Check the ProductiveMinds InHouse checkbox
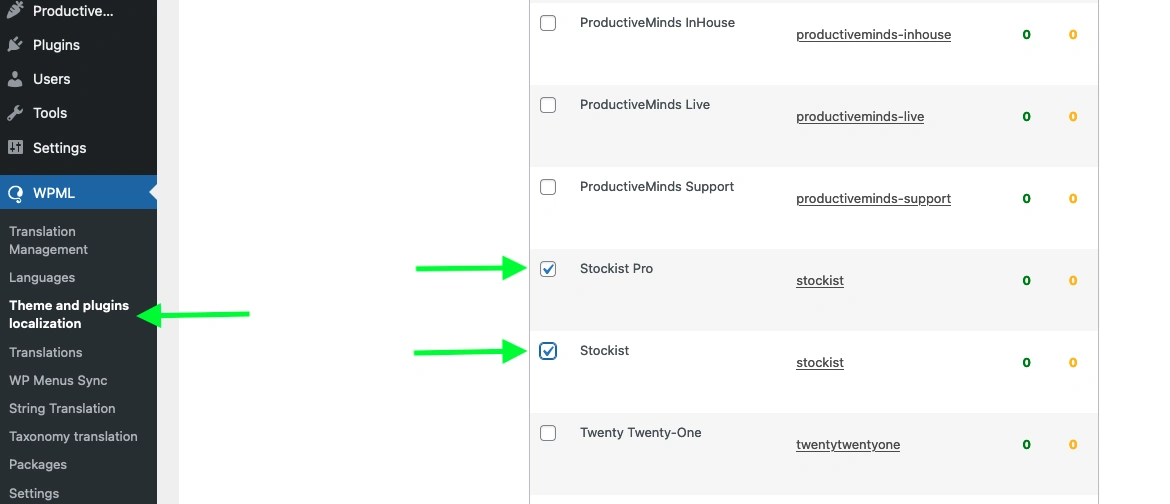The height and width of the screenshot is (504, 1170). pyautogui.click(x=548, y=23)
